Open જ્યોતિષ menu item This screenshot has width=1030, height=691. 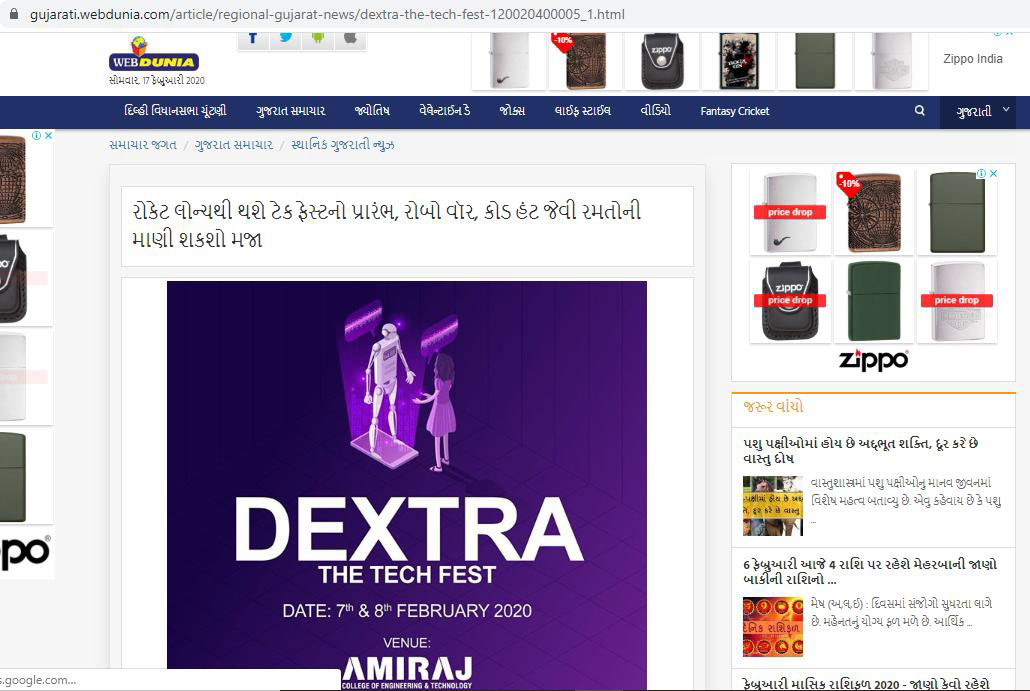(x=372, y=111)
